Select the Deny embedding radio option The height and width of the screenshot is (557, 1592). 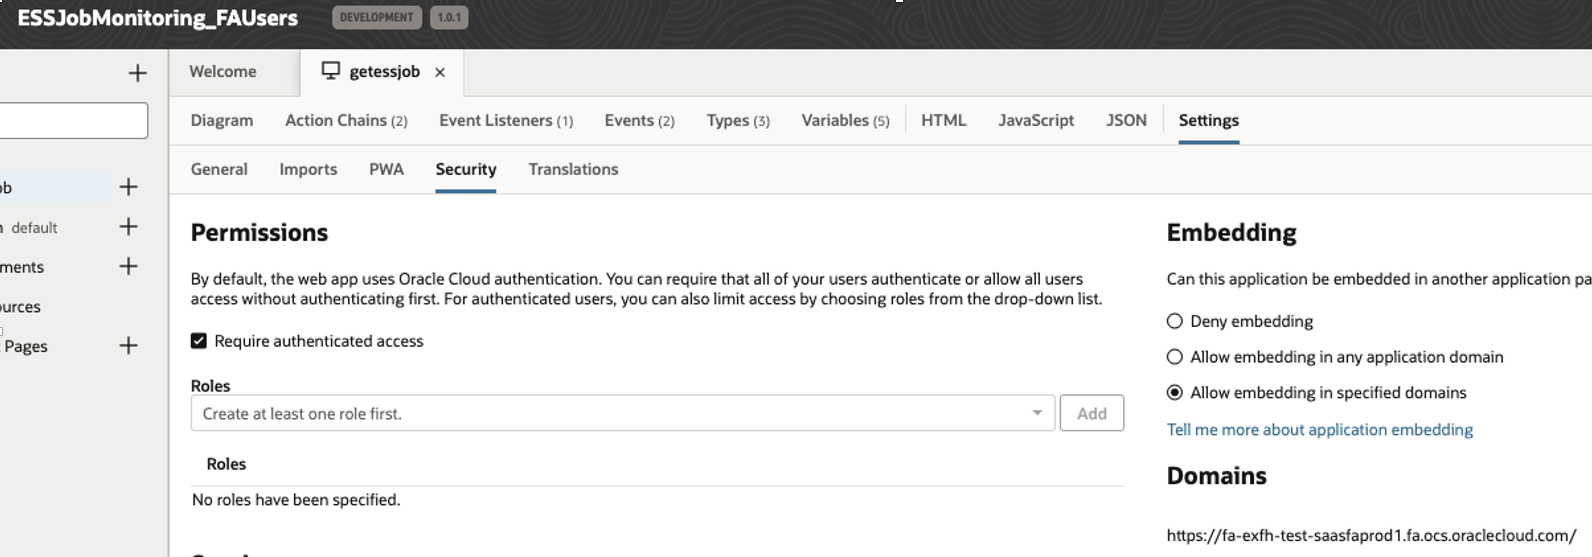[1175, 321]
